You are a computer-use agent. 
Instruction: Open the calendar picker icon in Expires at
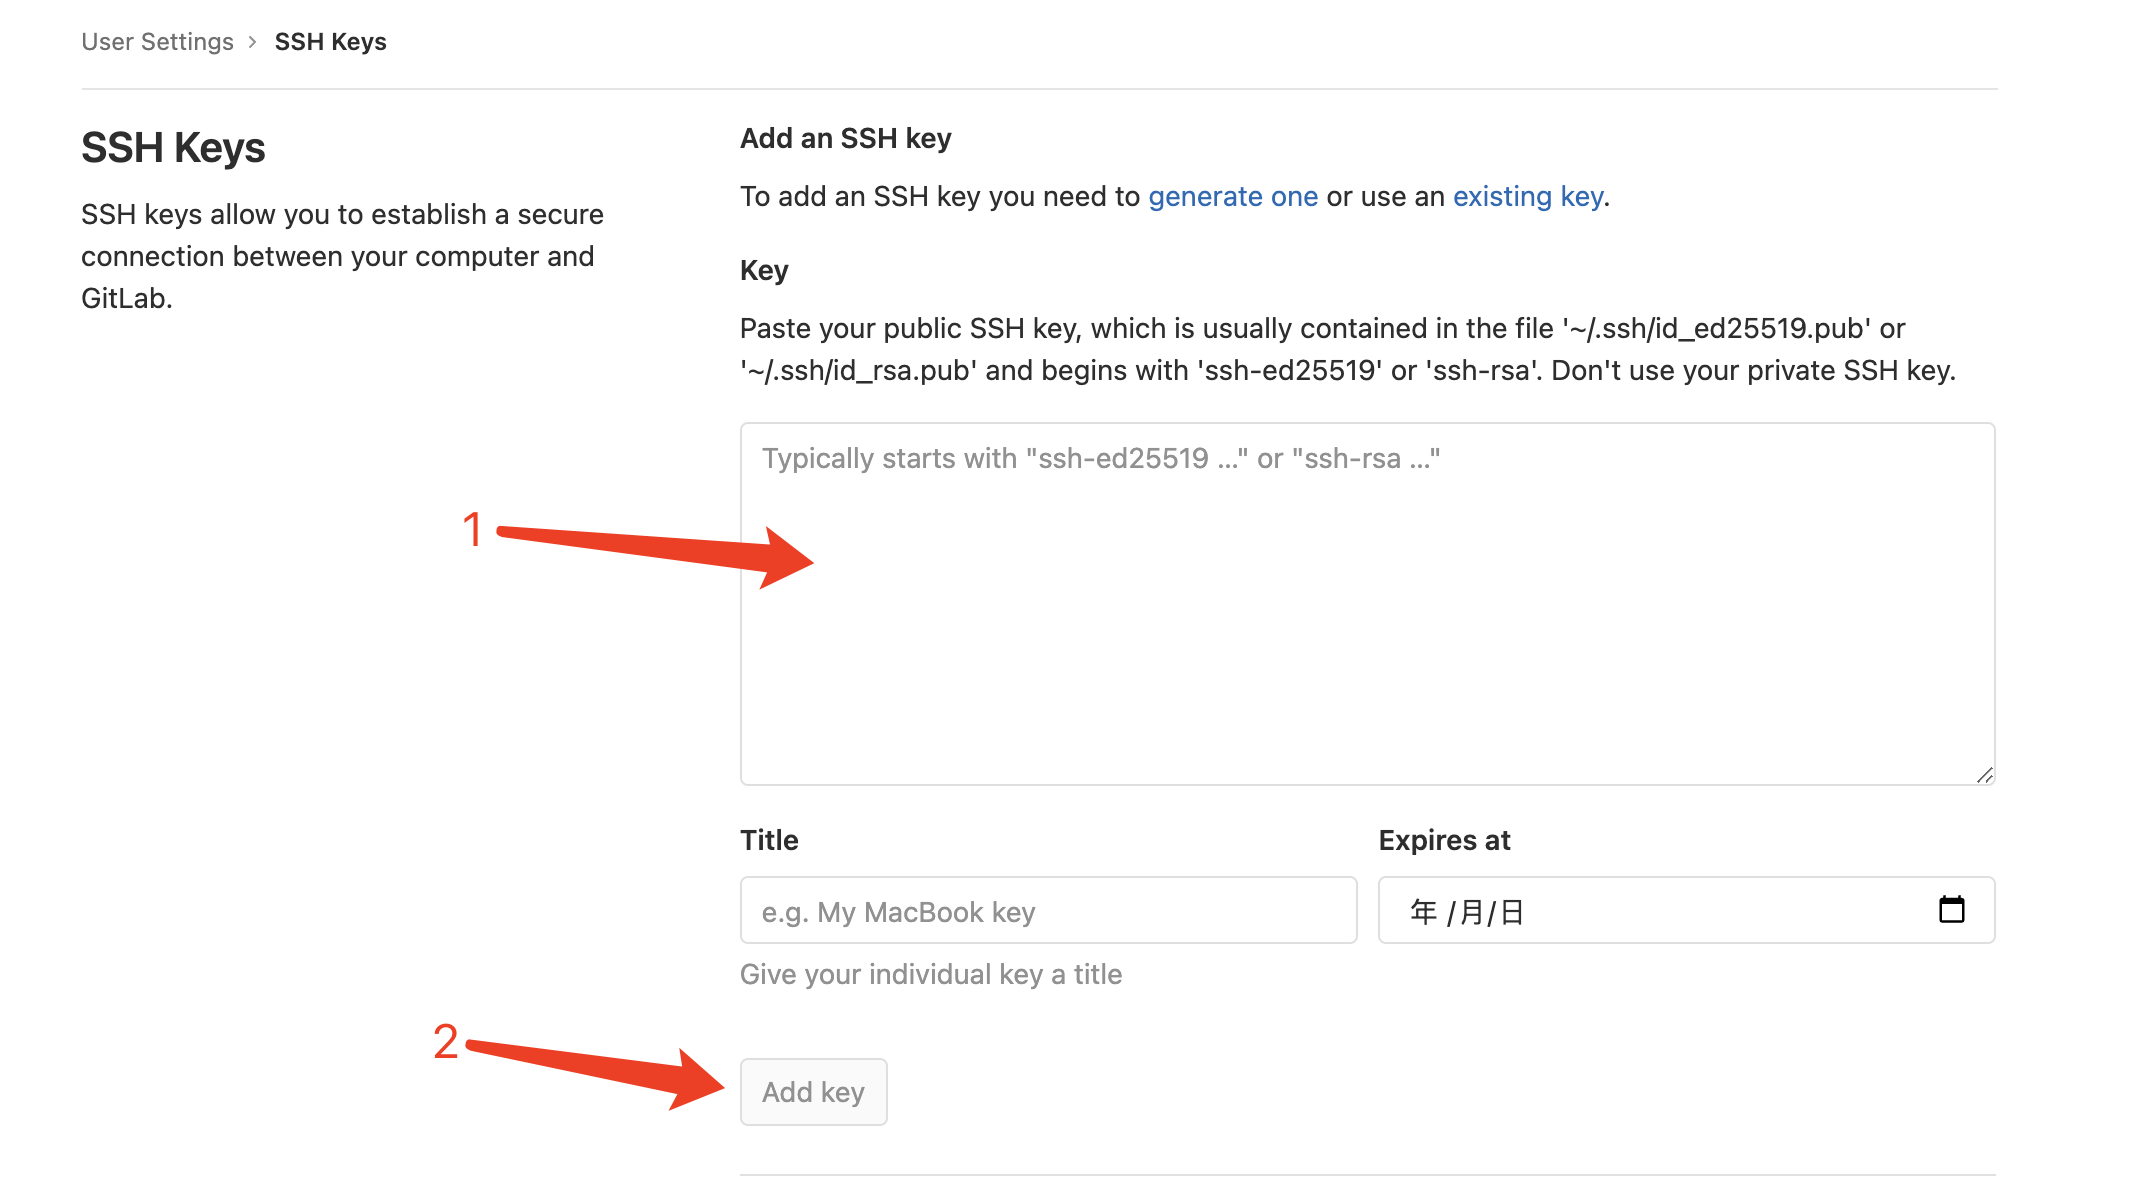point(1952,910)
